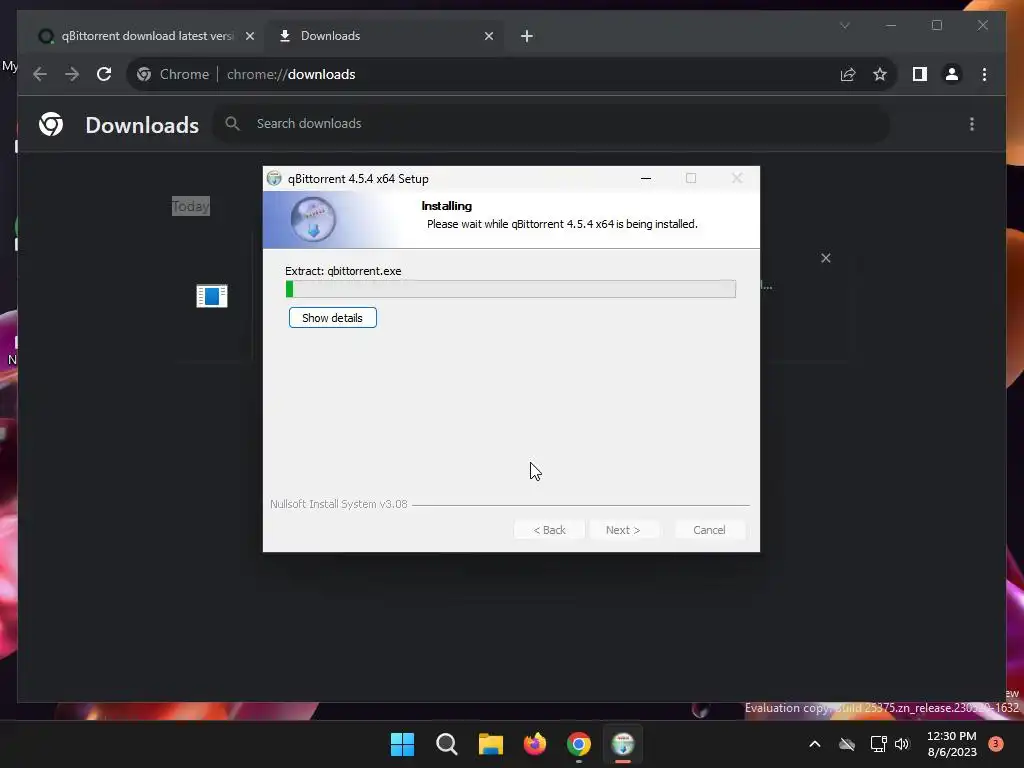This screenshot has height=768, width=1024.
Task: Minimize the qBittorrent Setup window
Action: (x=646, y=178)
